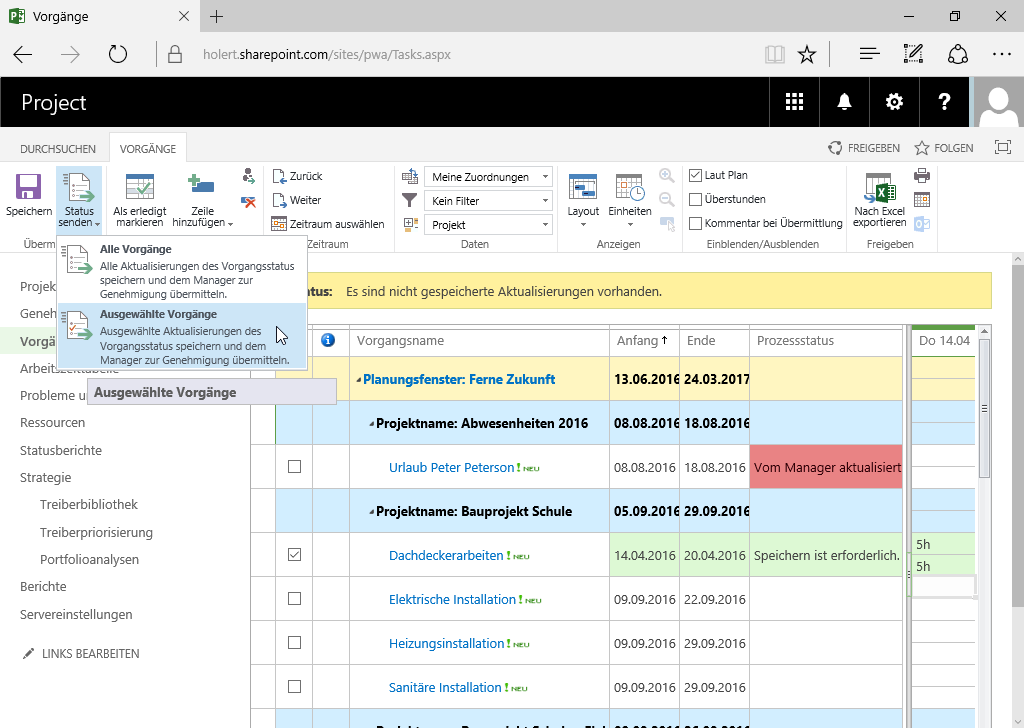The height and width of the screenshot is (728, 1024).
Task: Open the Elektrische Installation task link
Action: 452,599
